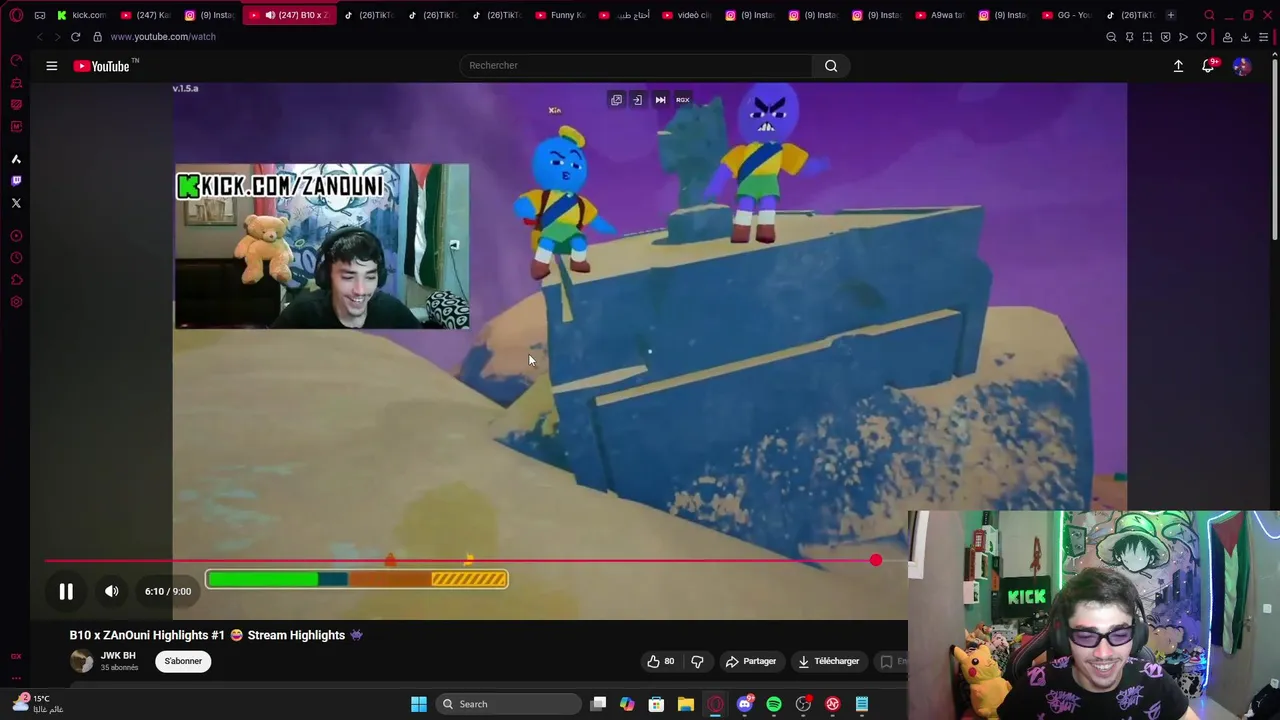The width and height of the screenshot is (1280, 720).
Task: Click the Opera GX logo menu button
Action: pyautogui.click(x=16, y=15)
